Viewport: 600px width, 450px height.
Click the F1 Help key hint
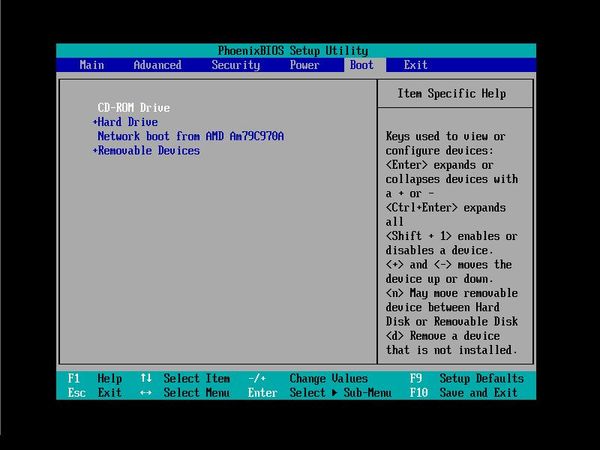tap(95, 378)
